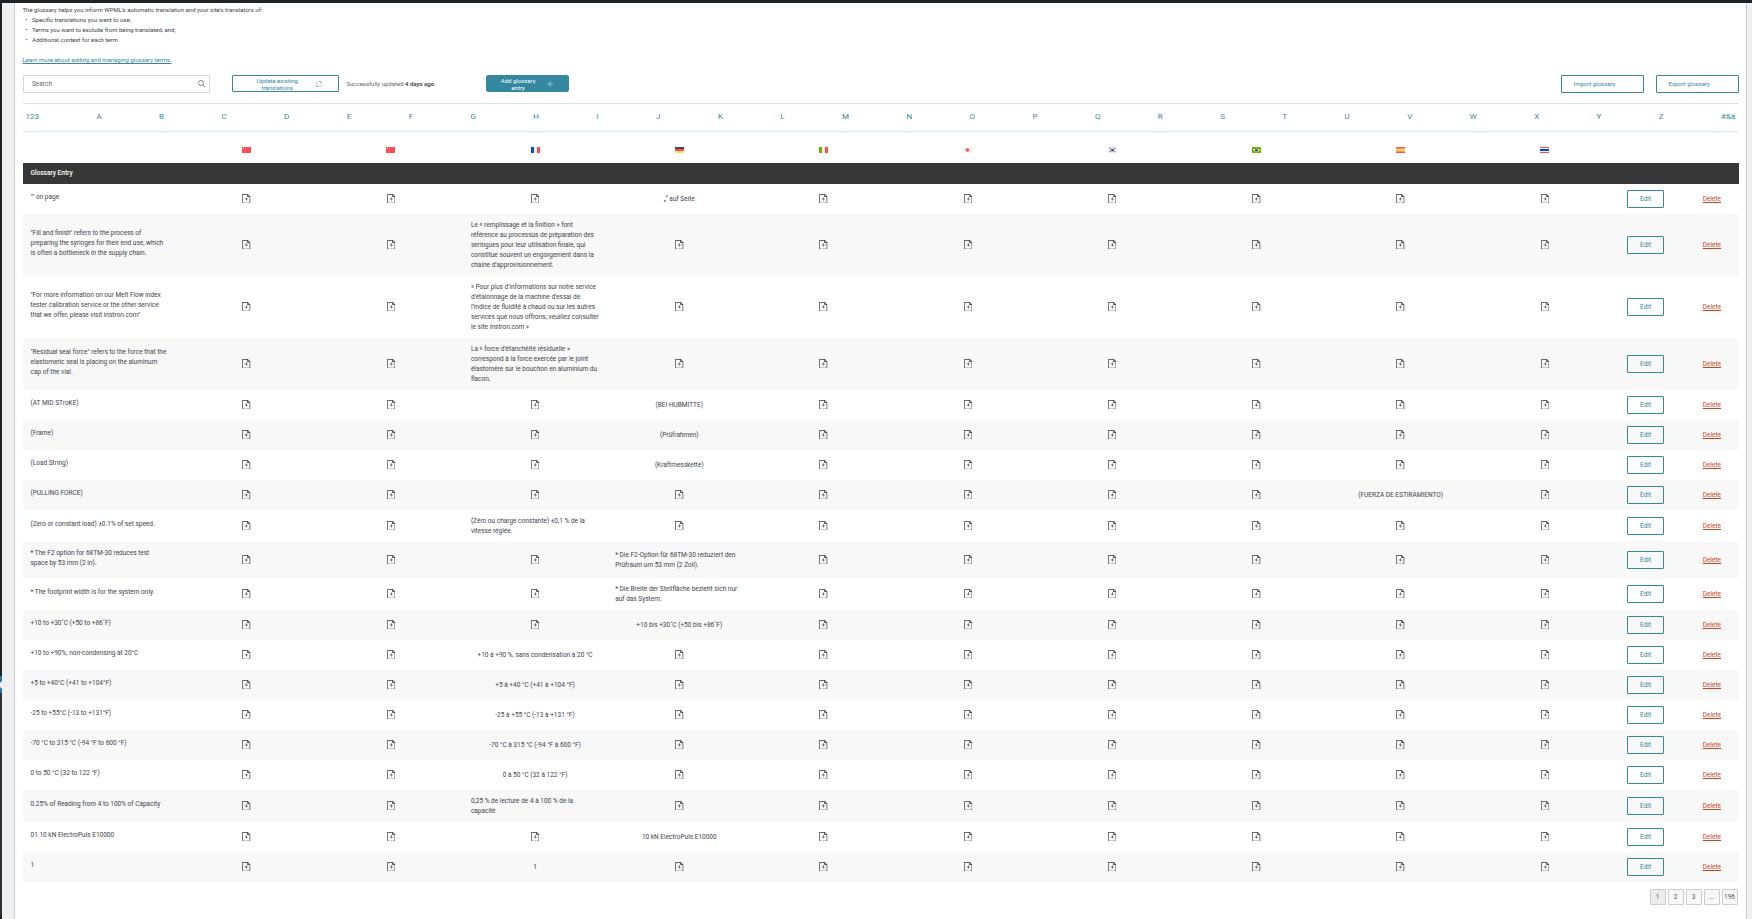Add French translation for '" on page' entry

(x=535, y=199)
